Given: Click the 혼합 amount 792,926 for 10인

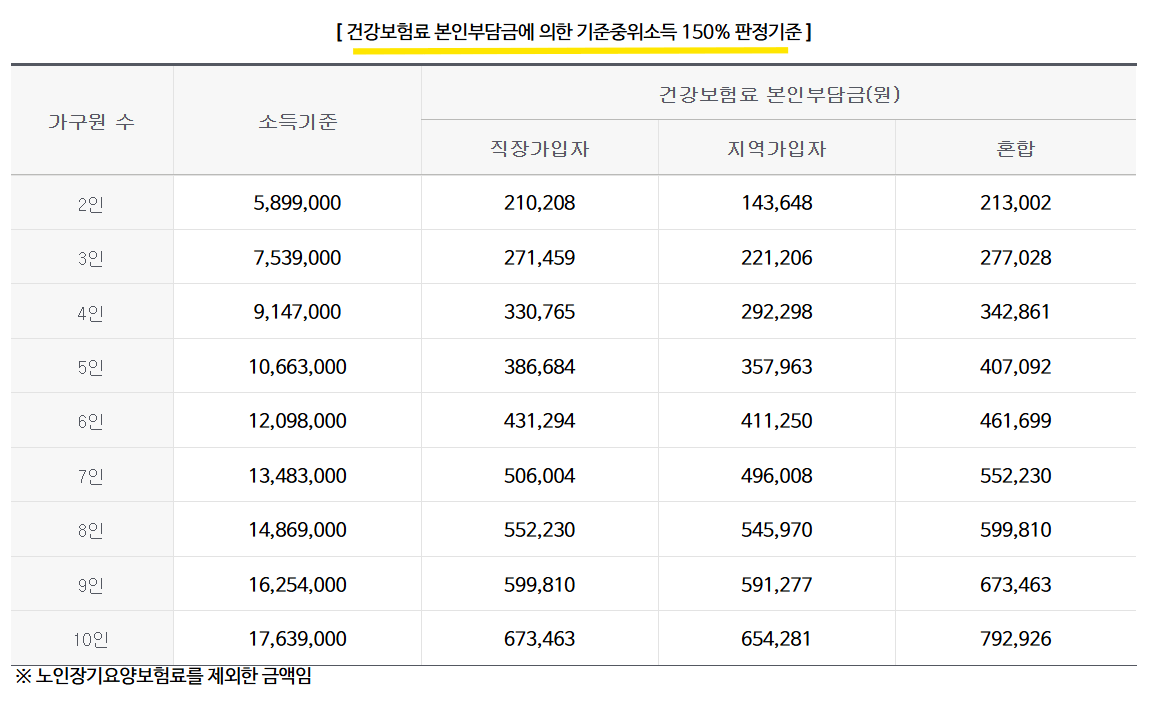Looking at the screenshot, I should pos(1017,638).
